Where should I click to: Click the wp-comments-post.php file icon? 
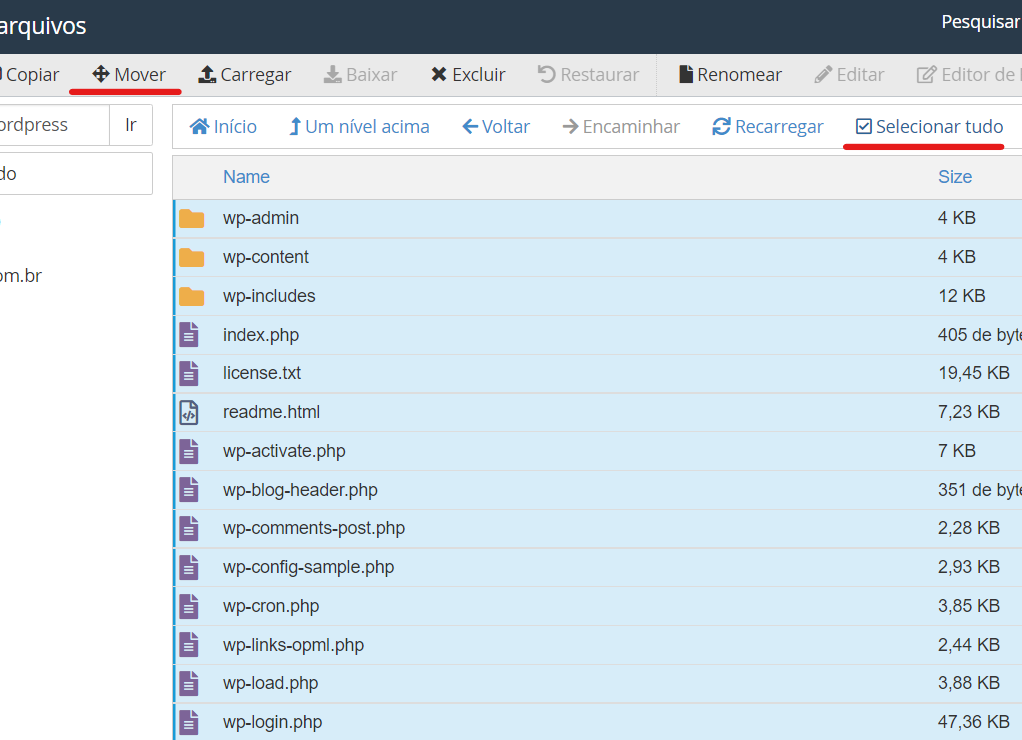[189, 529]
